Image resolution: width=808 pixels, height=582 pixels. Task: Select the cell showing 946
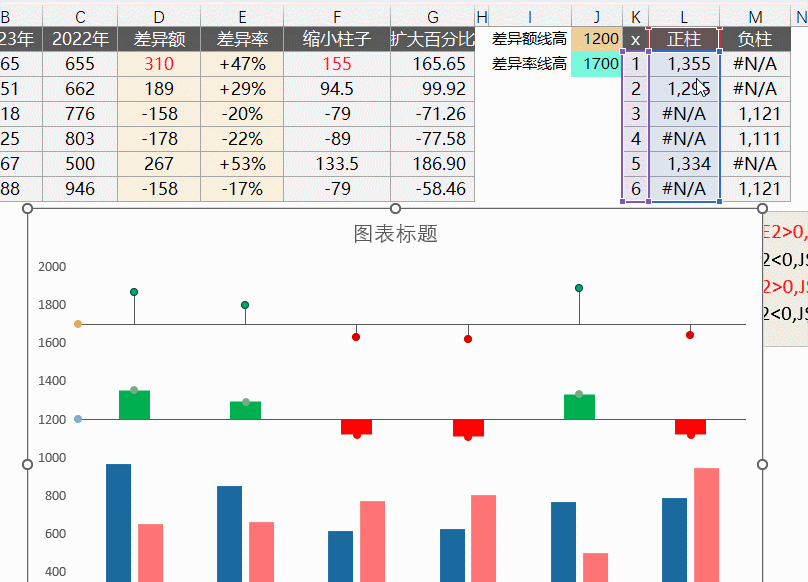[x=80, y=189]
